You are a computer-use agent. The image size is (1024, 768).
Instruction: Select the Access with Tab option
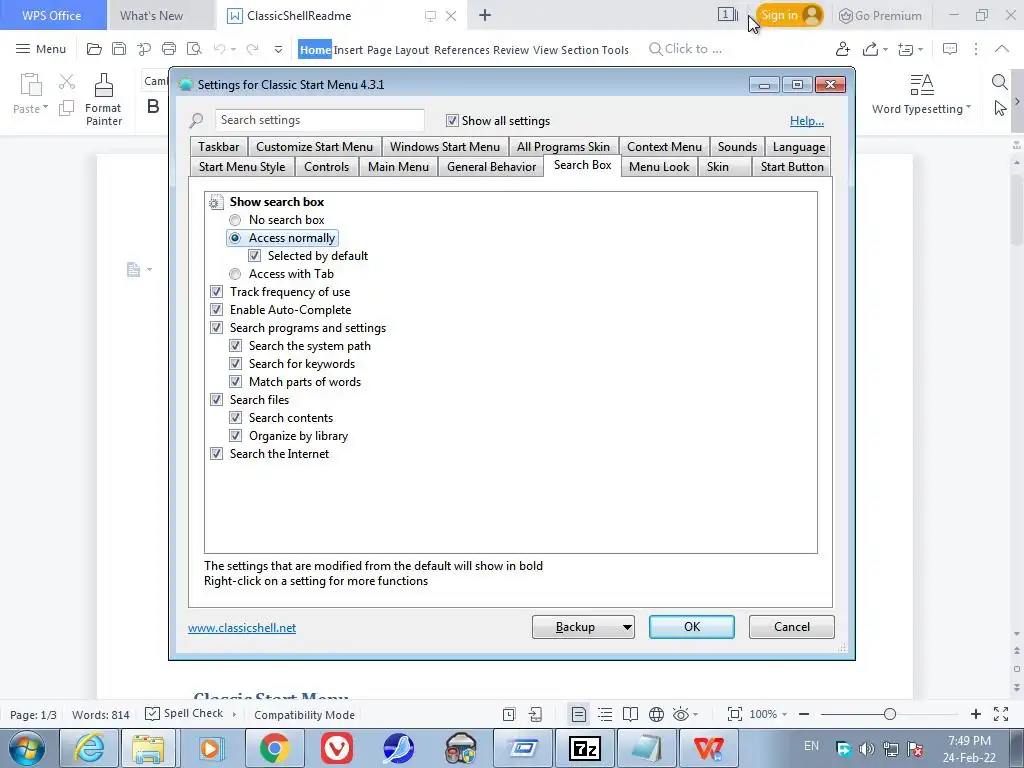coord(235,274)
